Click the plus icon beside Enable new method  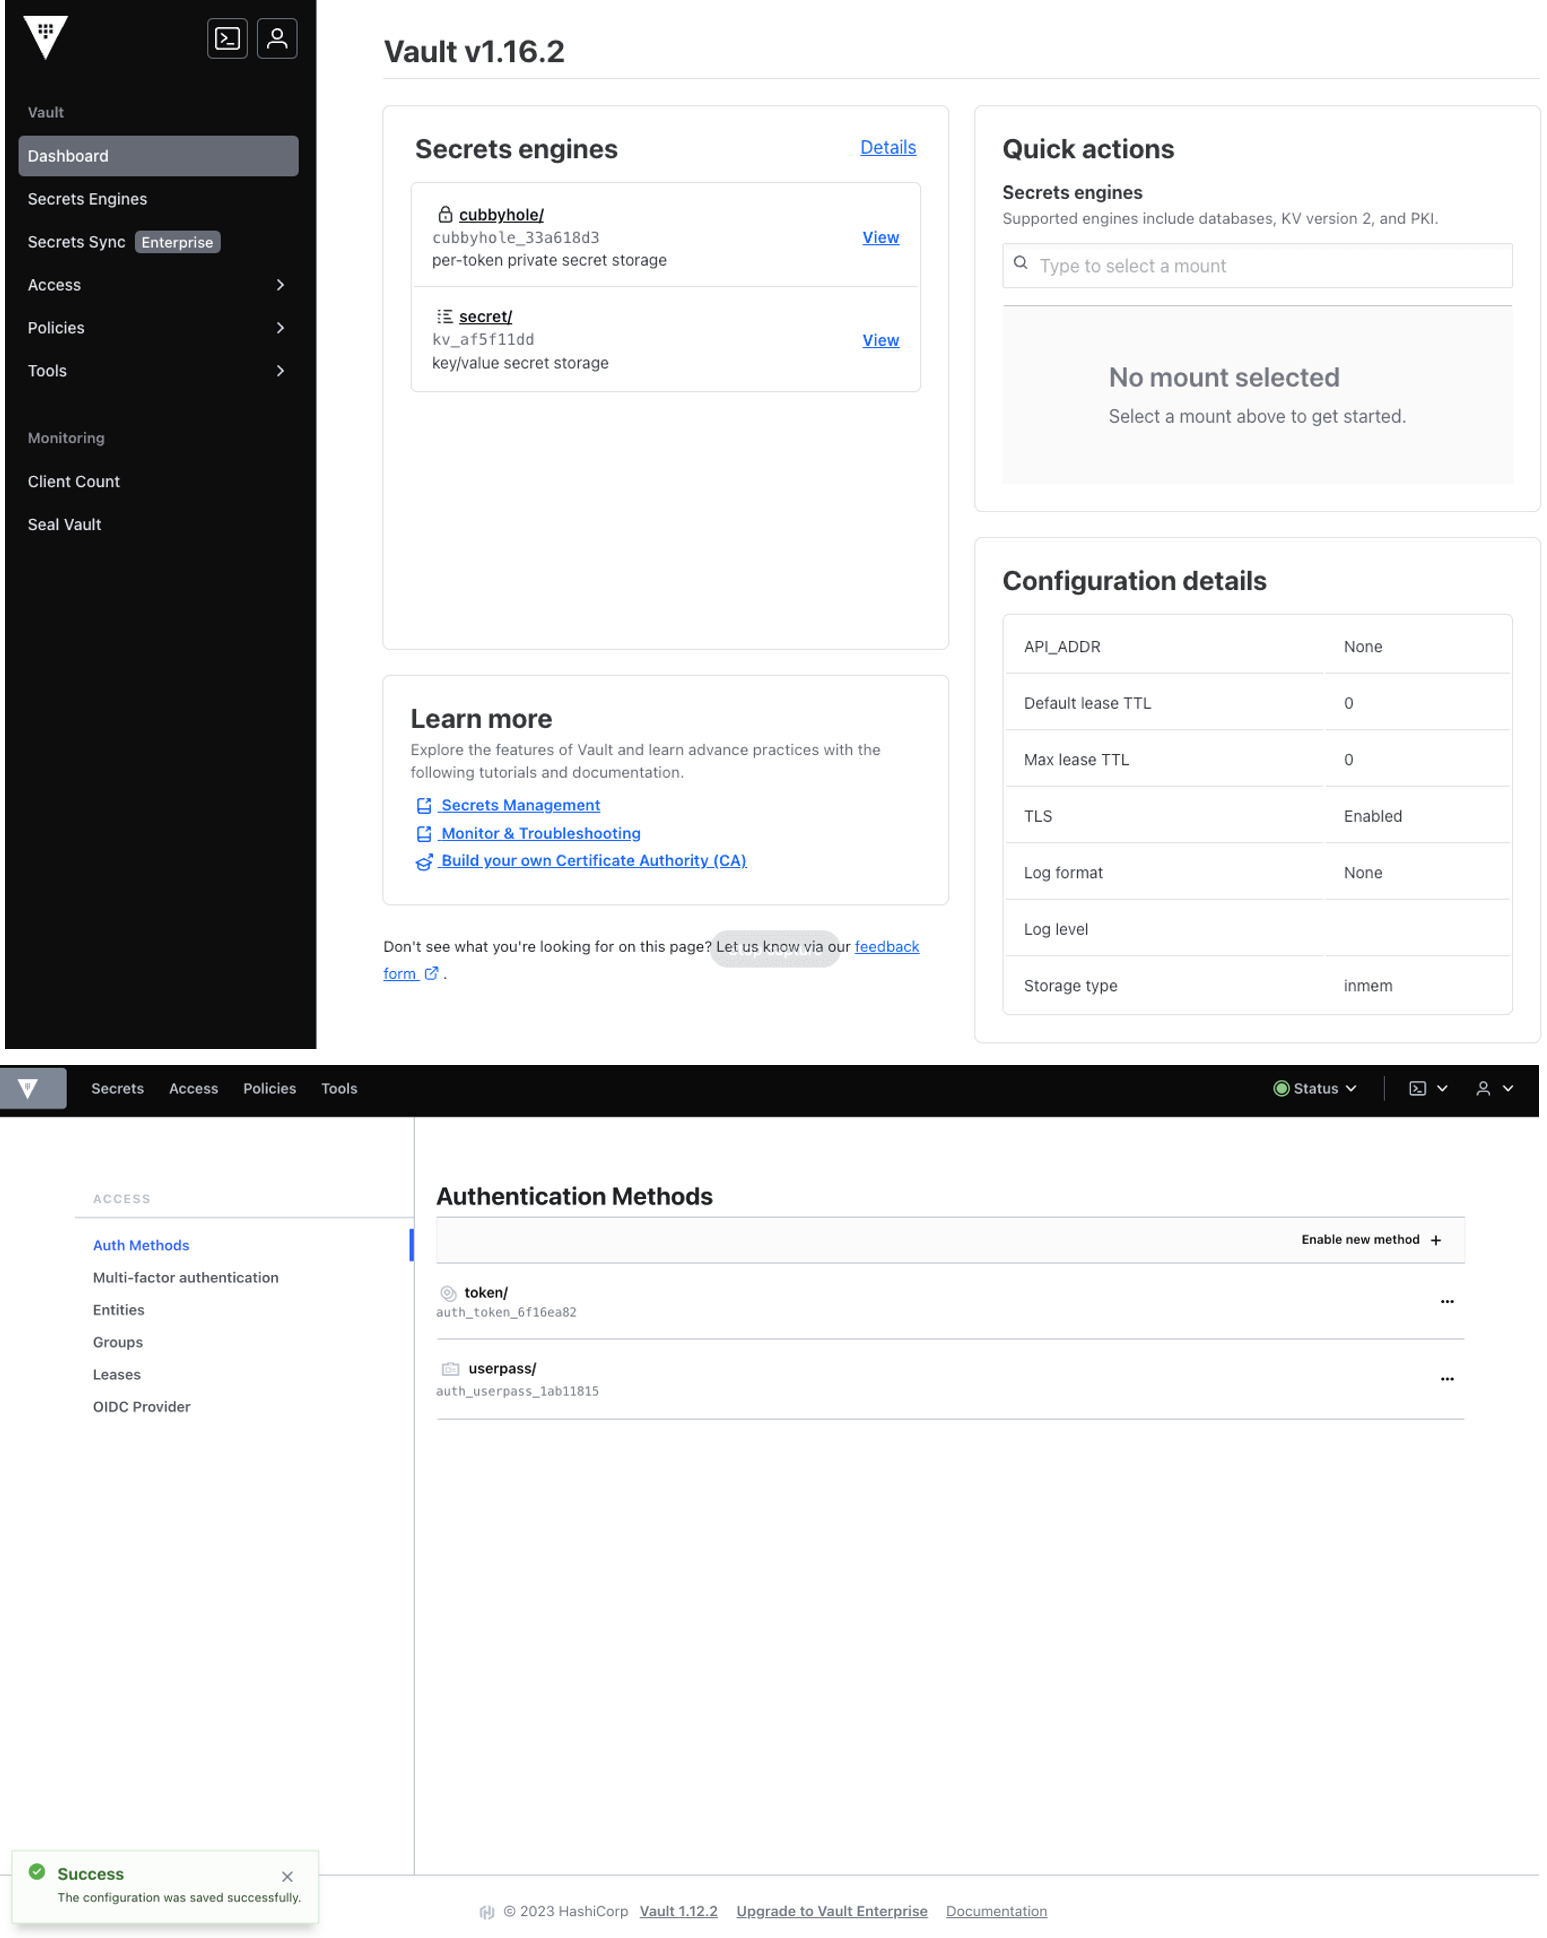point(1436,1240)
